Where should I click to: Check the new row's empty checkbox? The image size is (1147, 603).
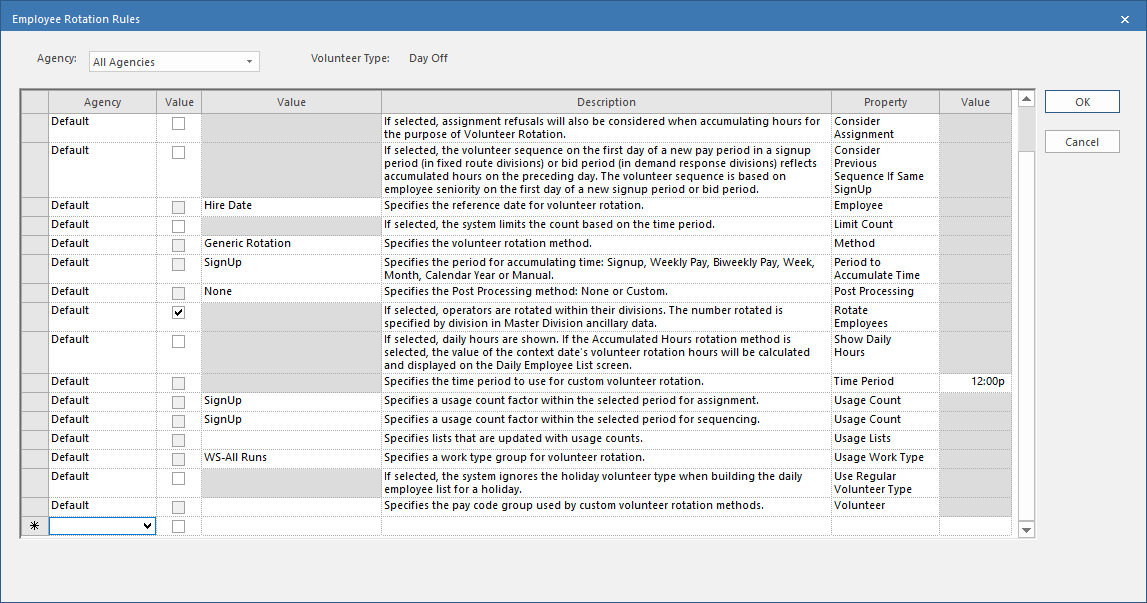tap(179, 526)
